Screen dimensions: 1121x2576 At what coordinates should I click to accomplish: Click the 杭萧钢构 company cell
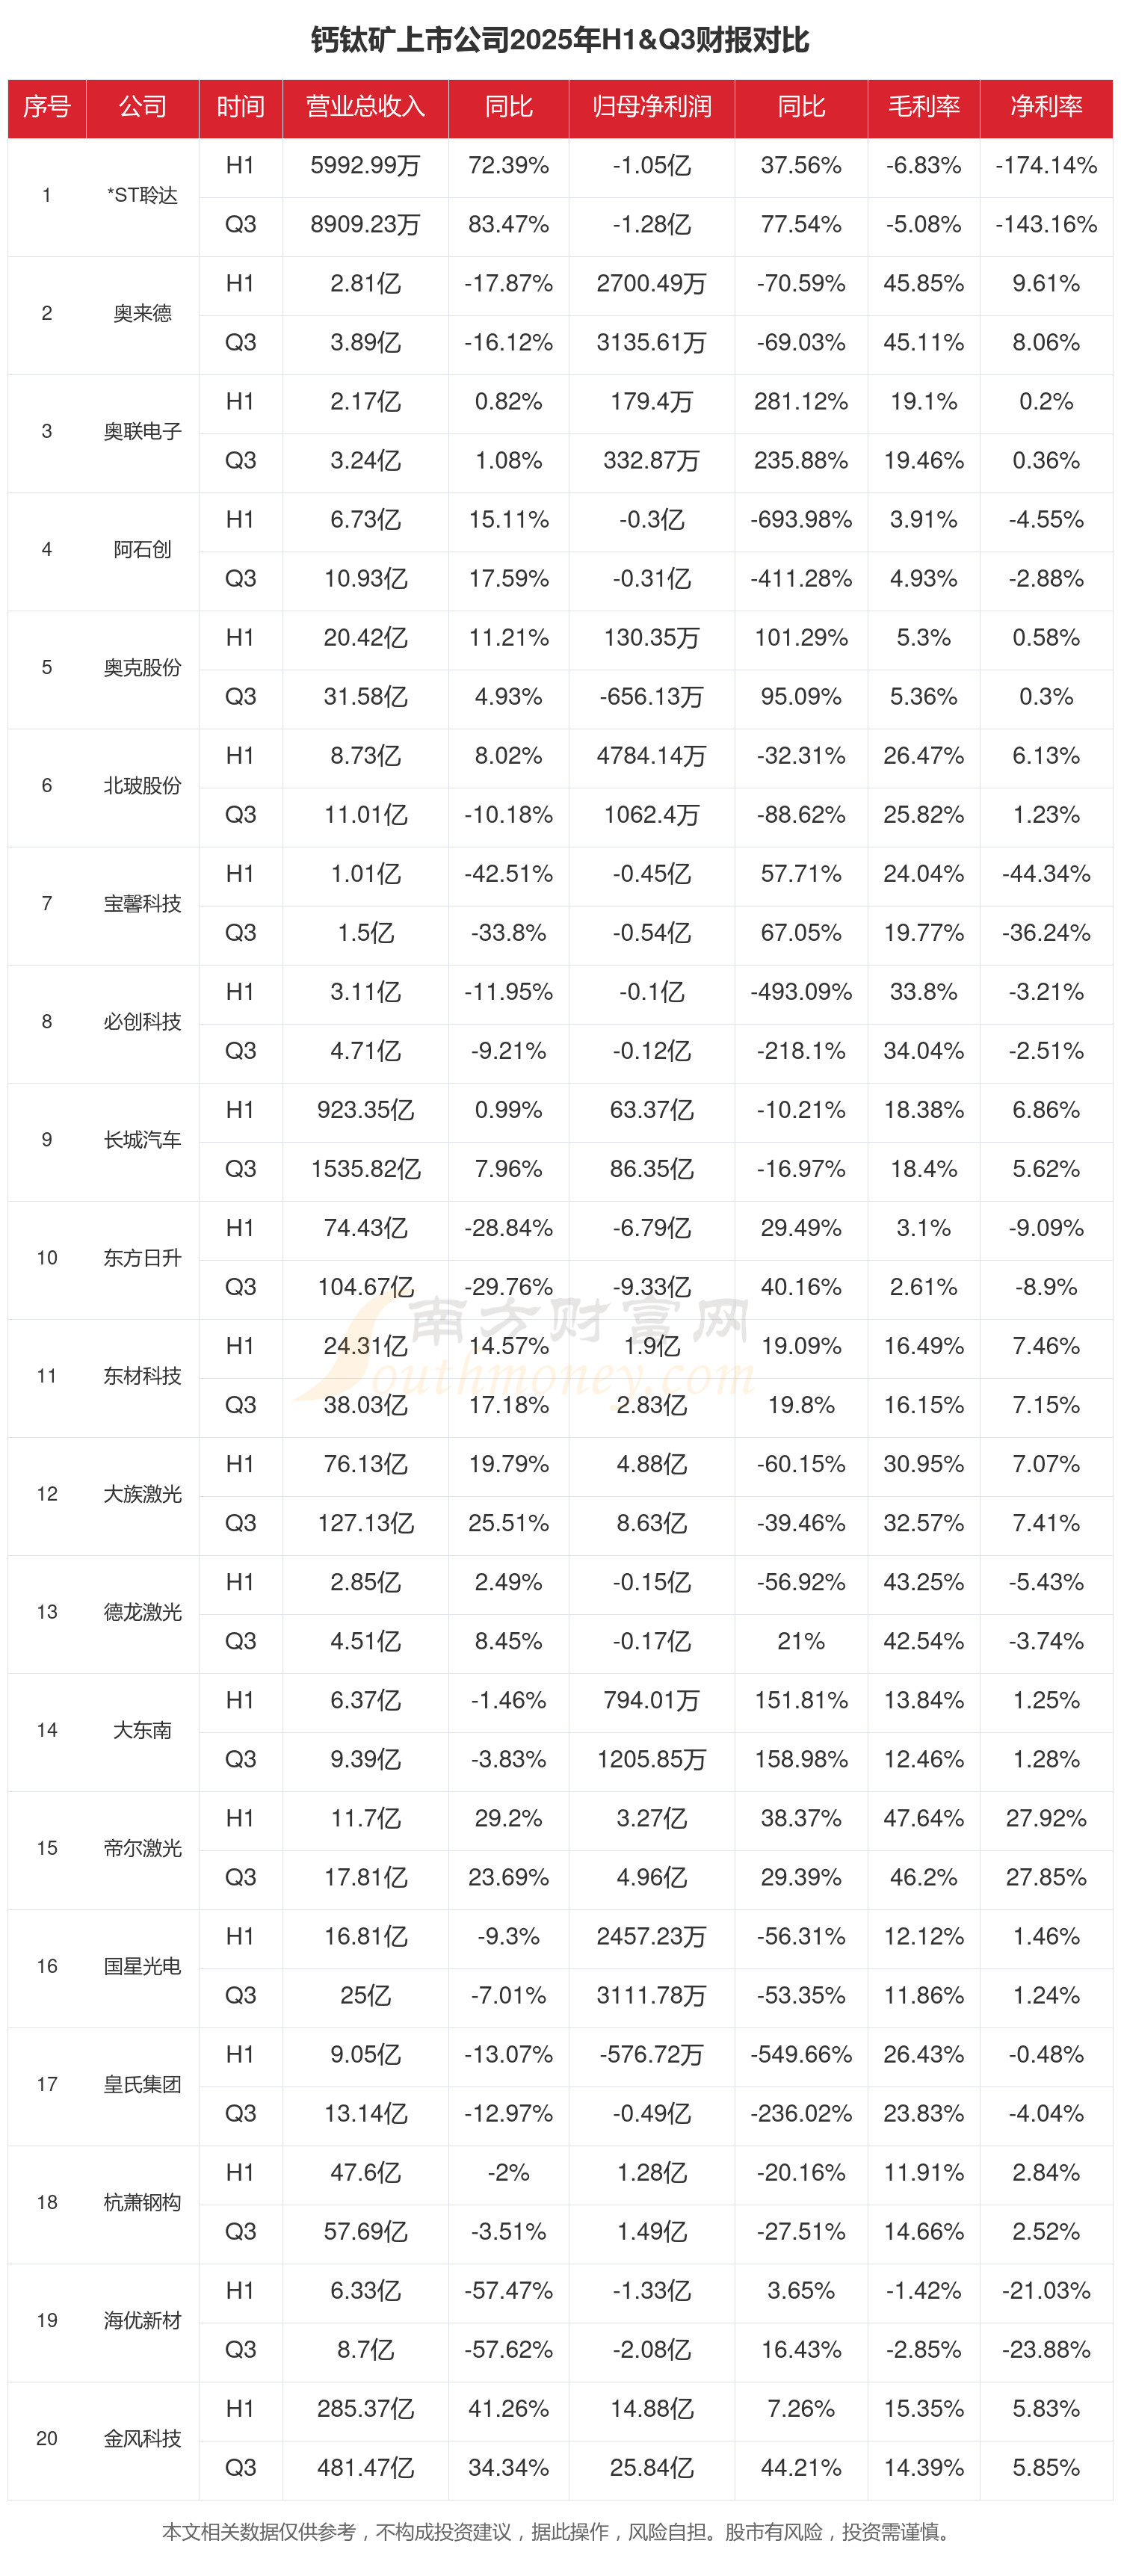tap(142, 2202)
